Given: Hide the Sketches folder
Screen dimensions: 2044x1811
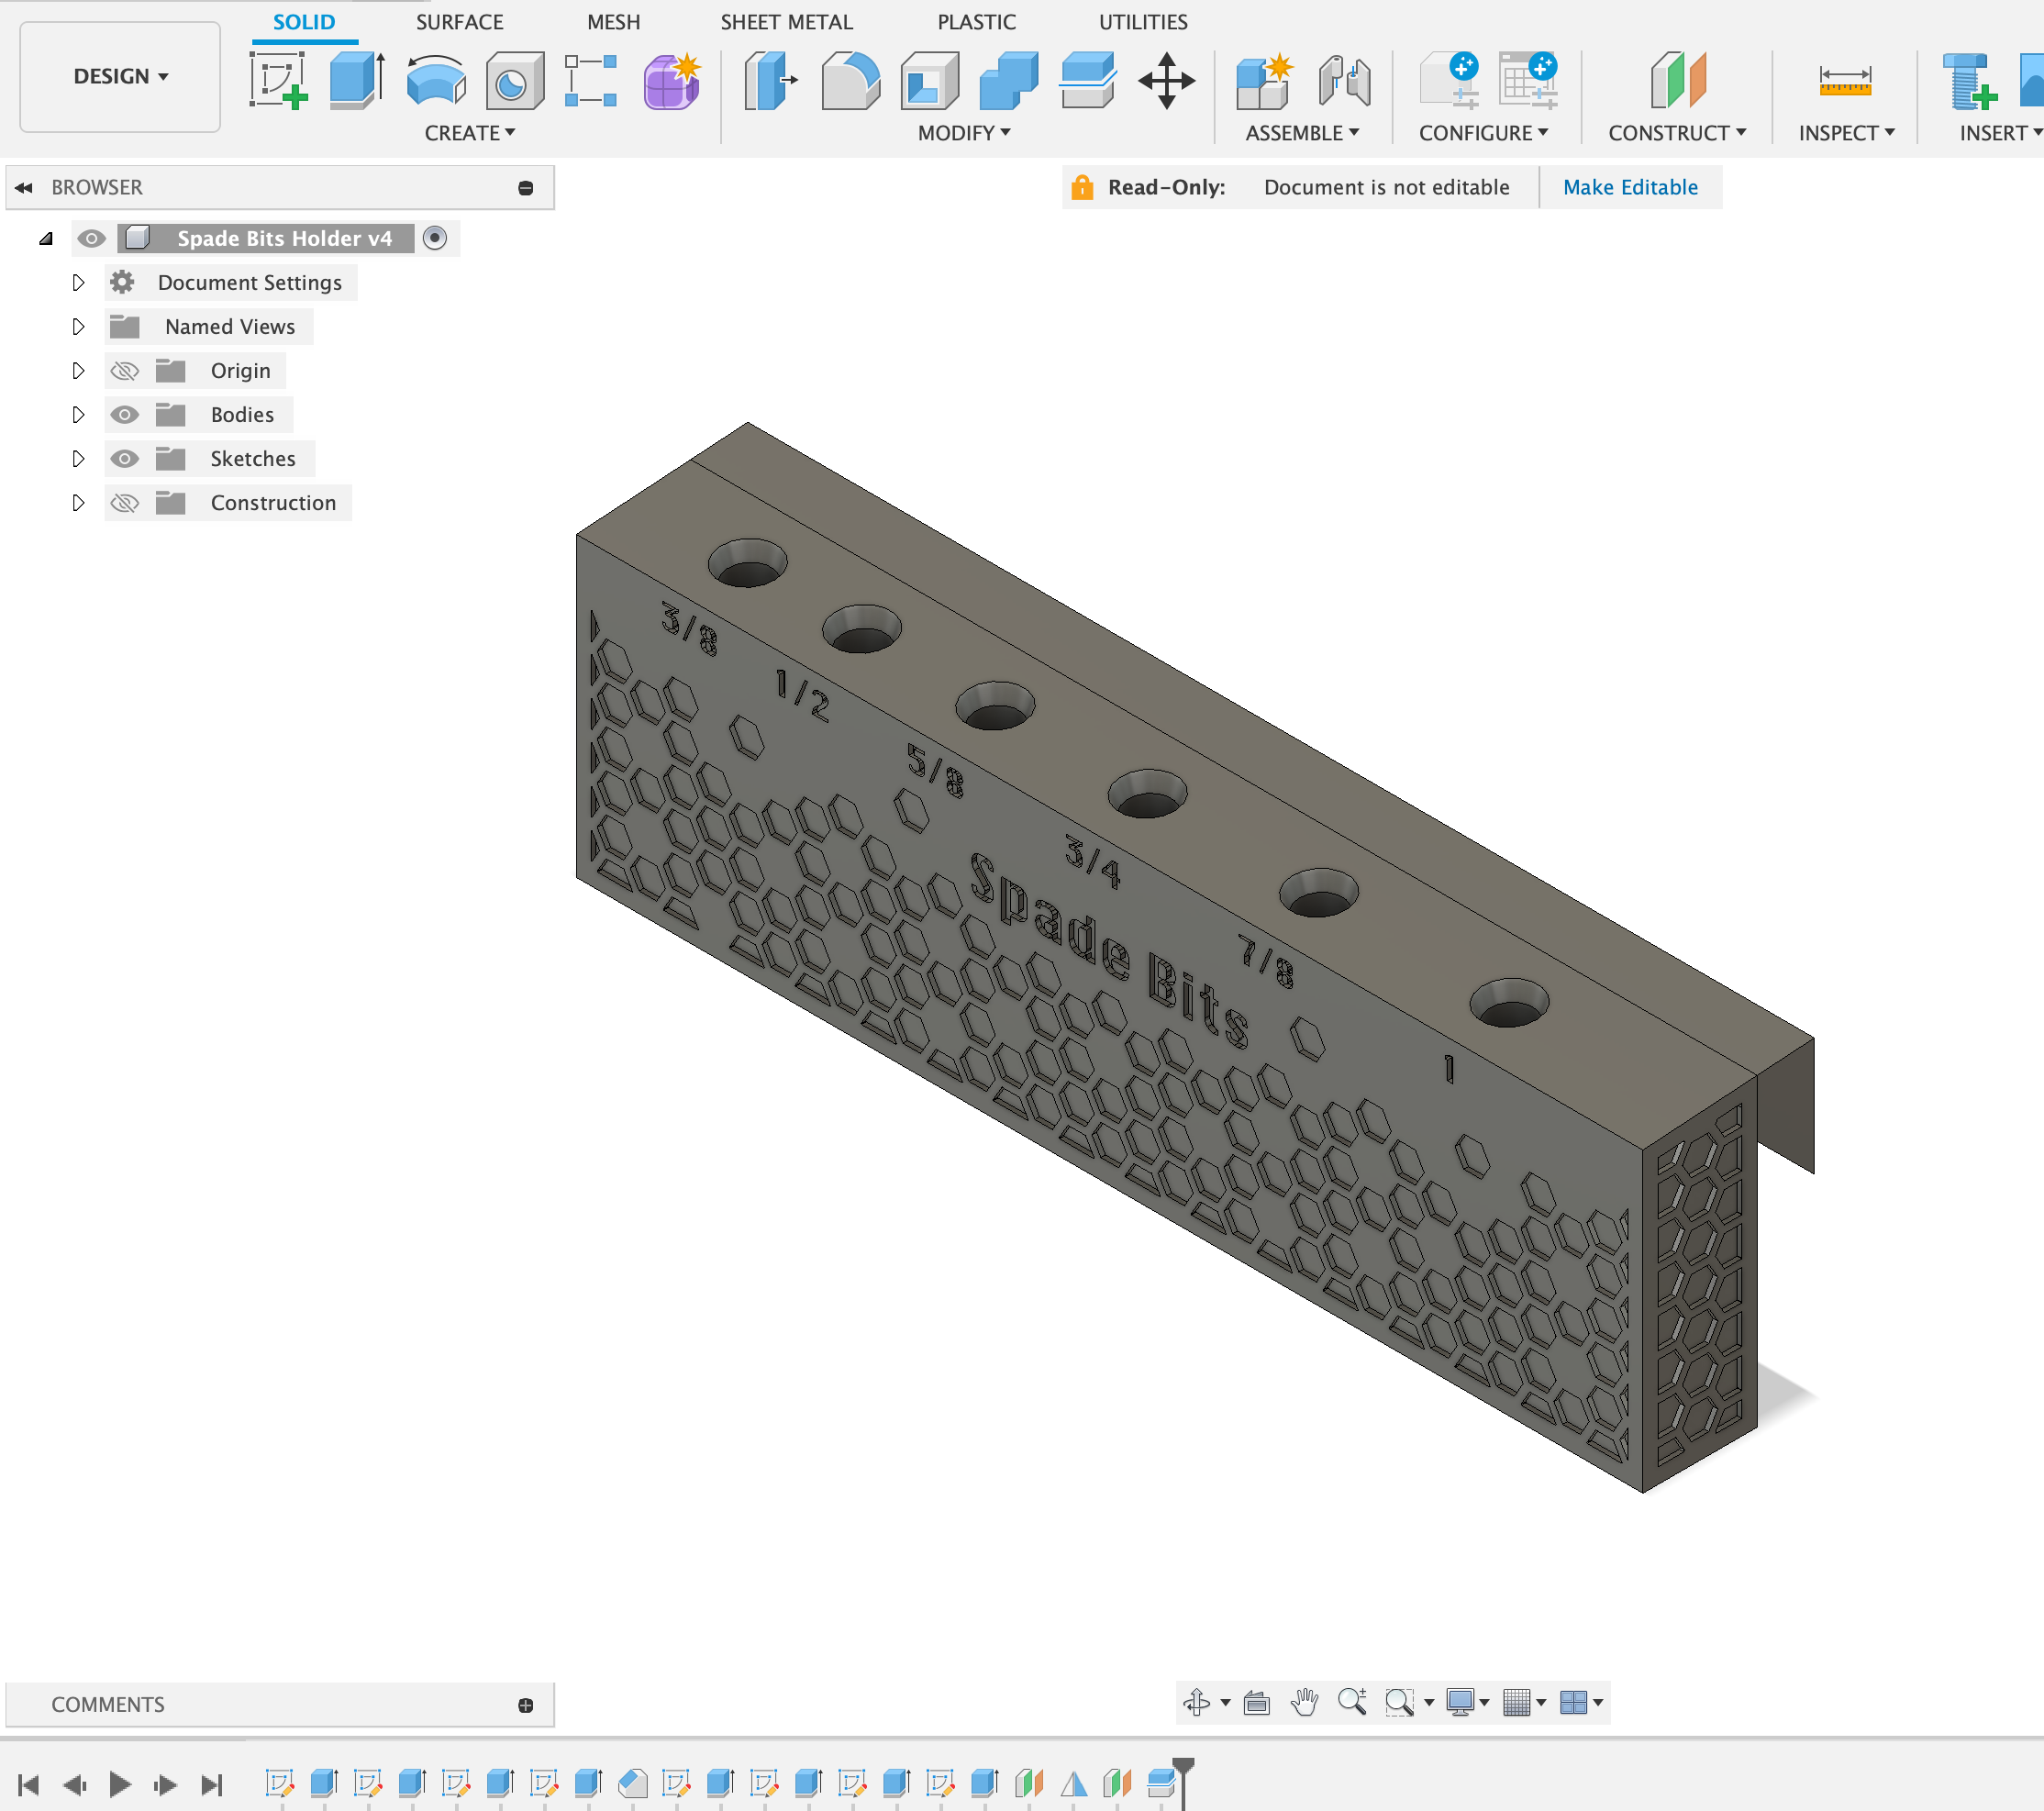Looking at the screenshot, I should pyautogui.click(x=124, y=459).
